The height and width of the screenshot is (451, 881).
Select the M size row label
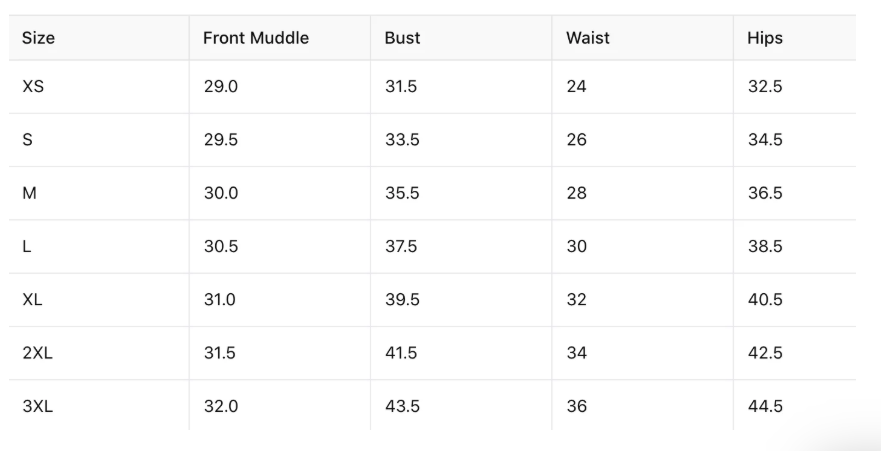(x=29, y=193)
